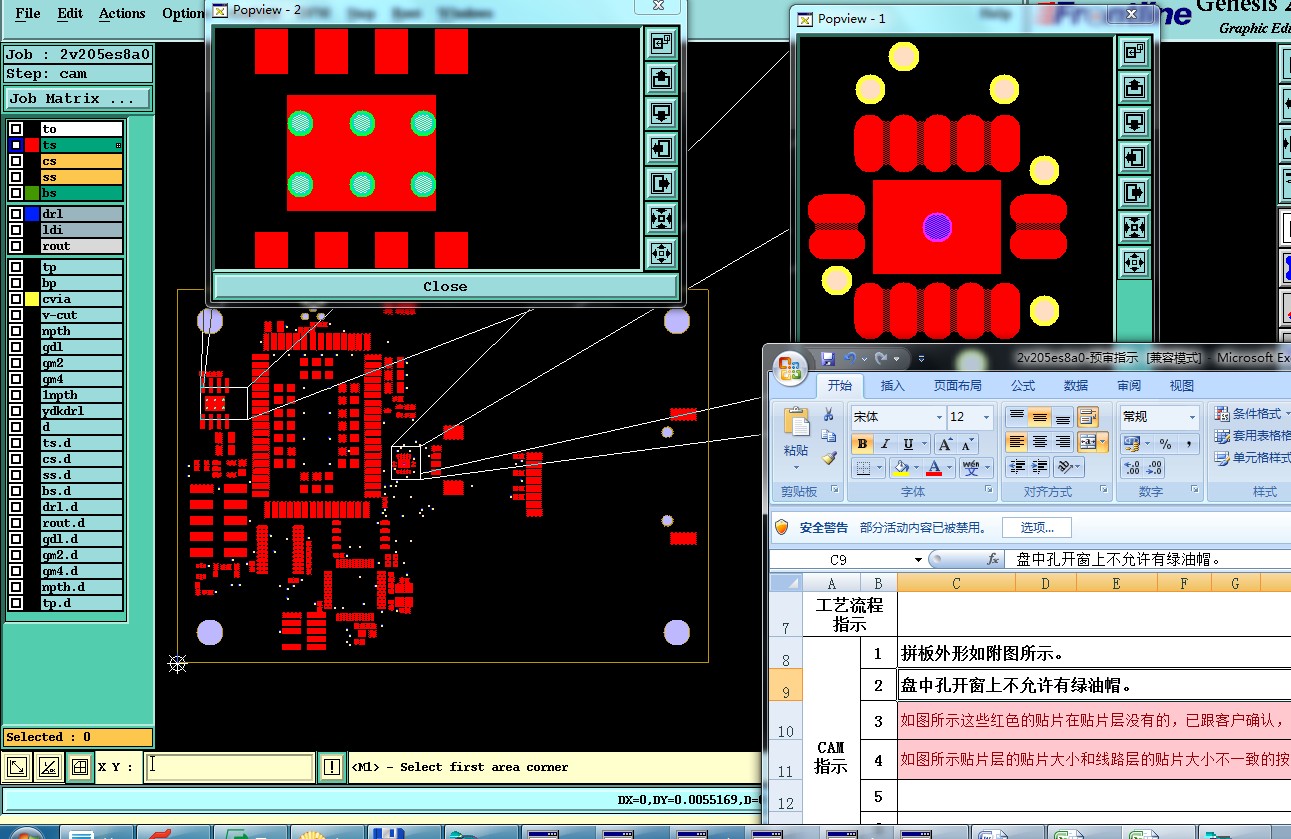Click the 条件格式 conditional formatting button

click(1250, 414)
